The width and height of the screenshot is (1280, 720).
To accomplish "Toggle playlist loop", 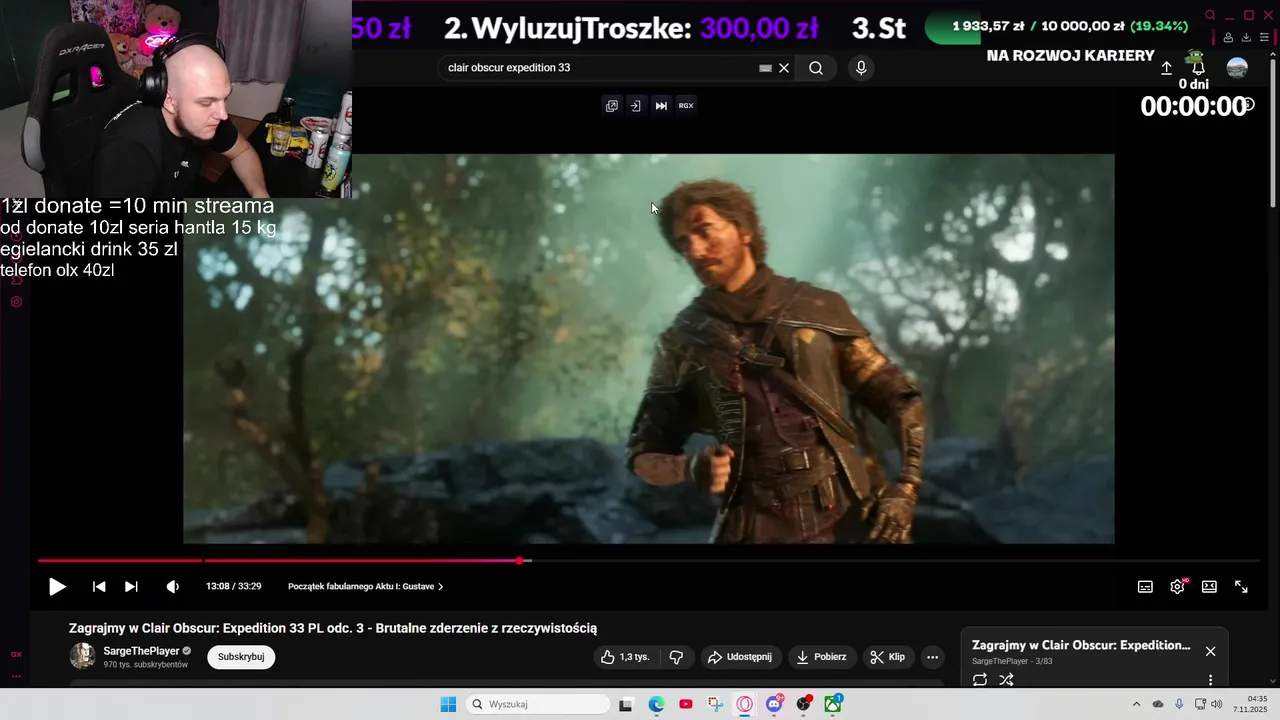I will coord(980,680).
